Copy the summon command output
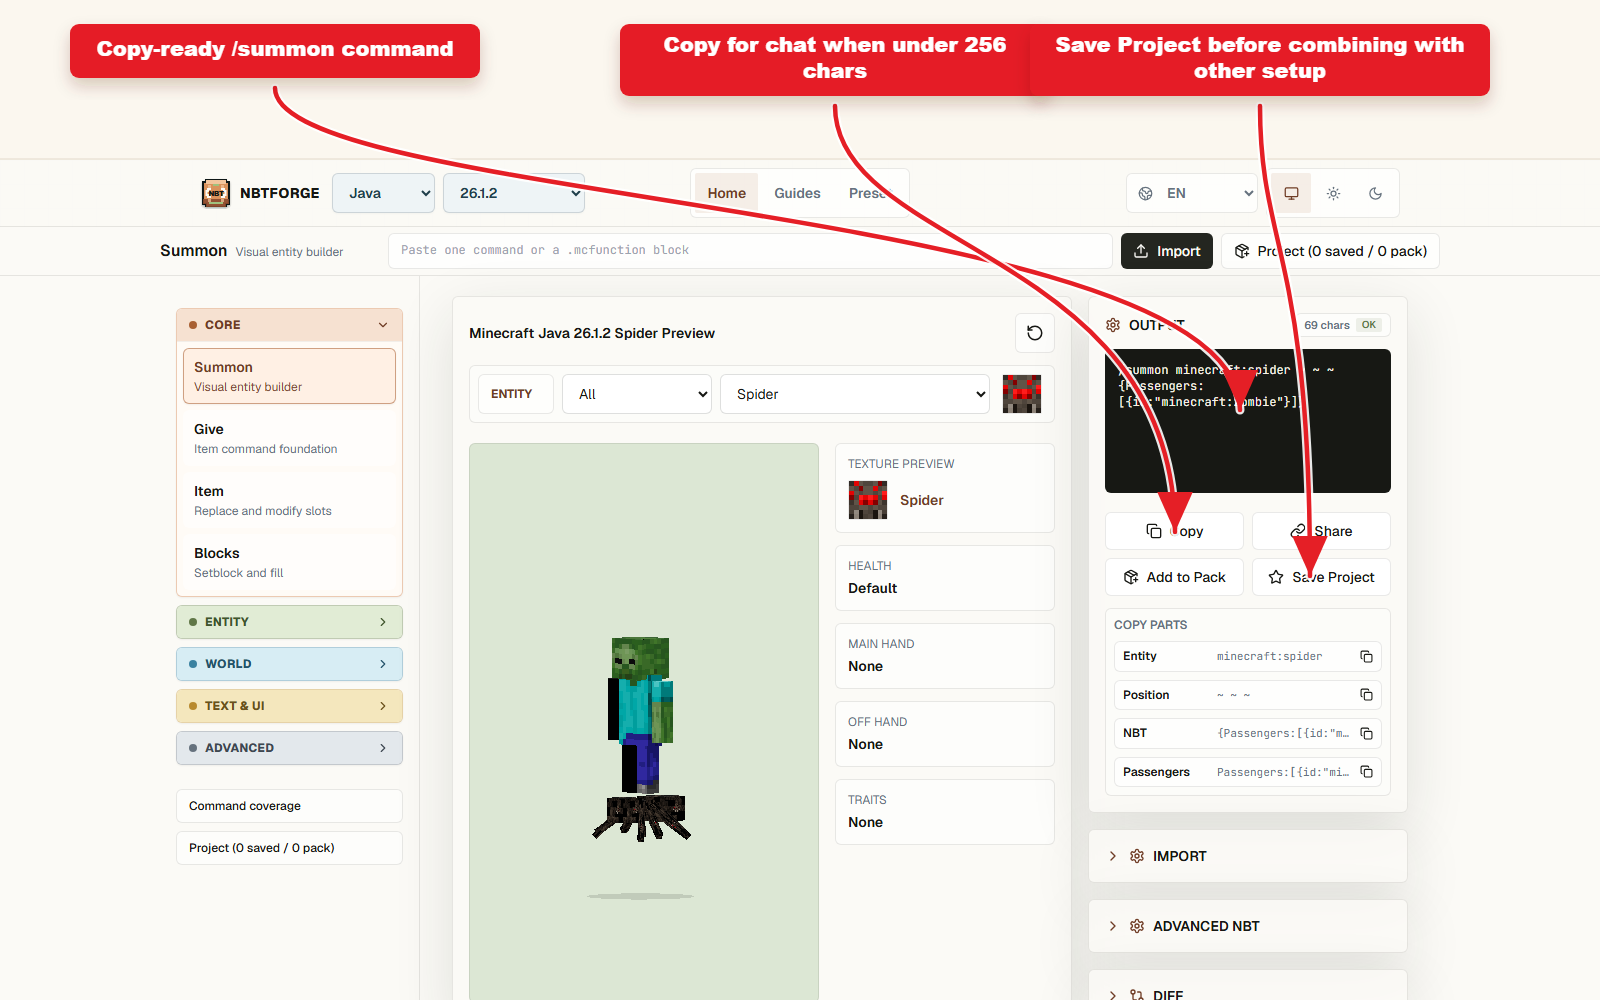The height and width of the screenshot is (1000, 1600). [1174, 531]
